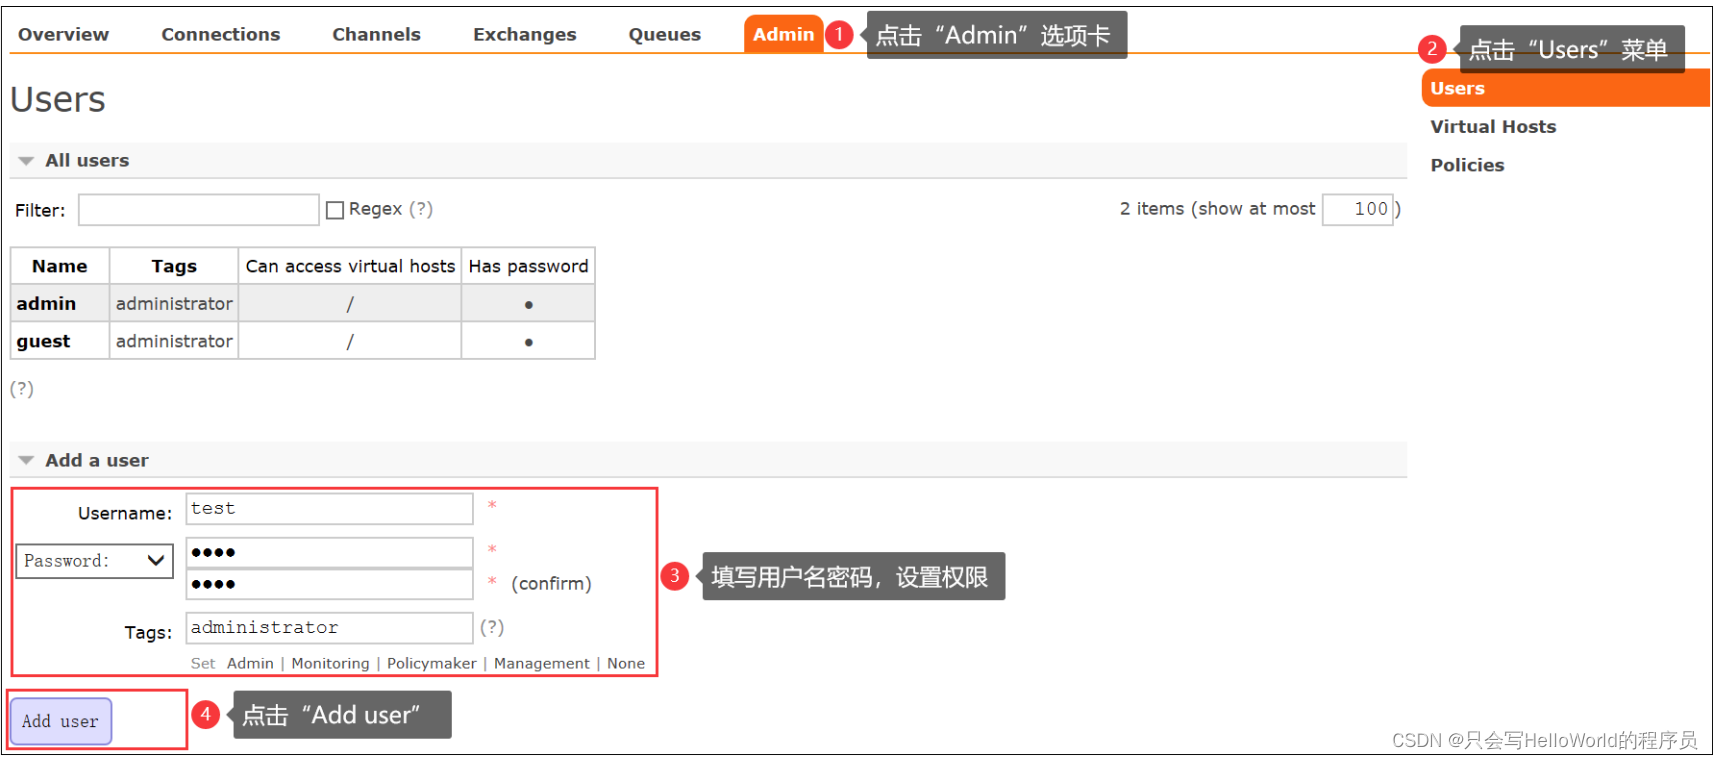Click the Tags column header

click(174, 266)
